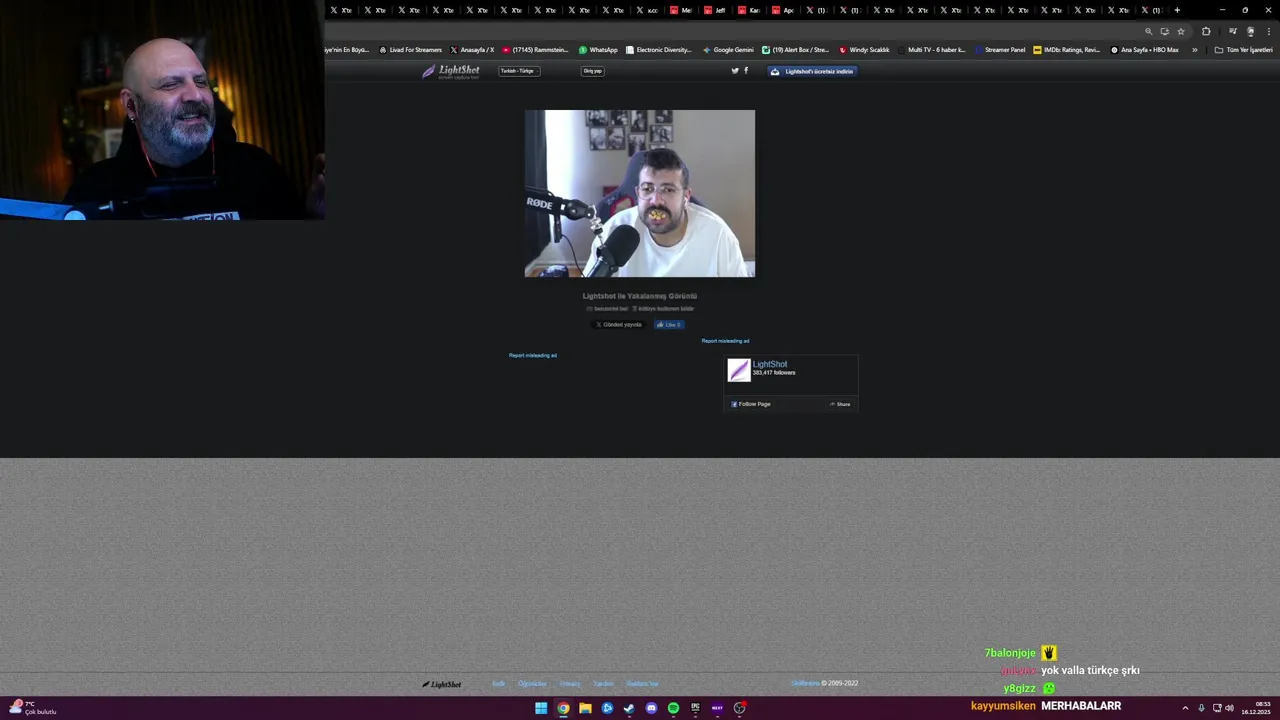Switch to the 'Apc' browser tab

click(782, 10)
